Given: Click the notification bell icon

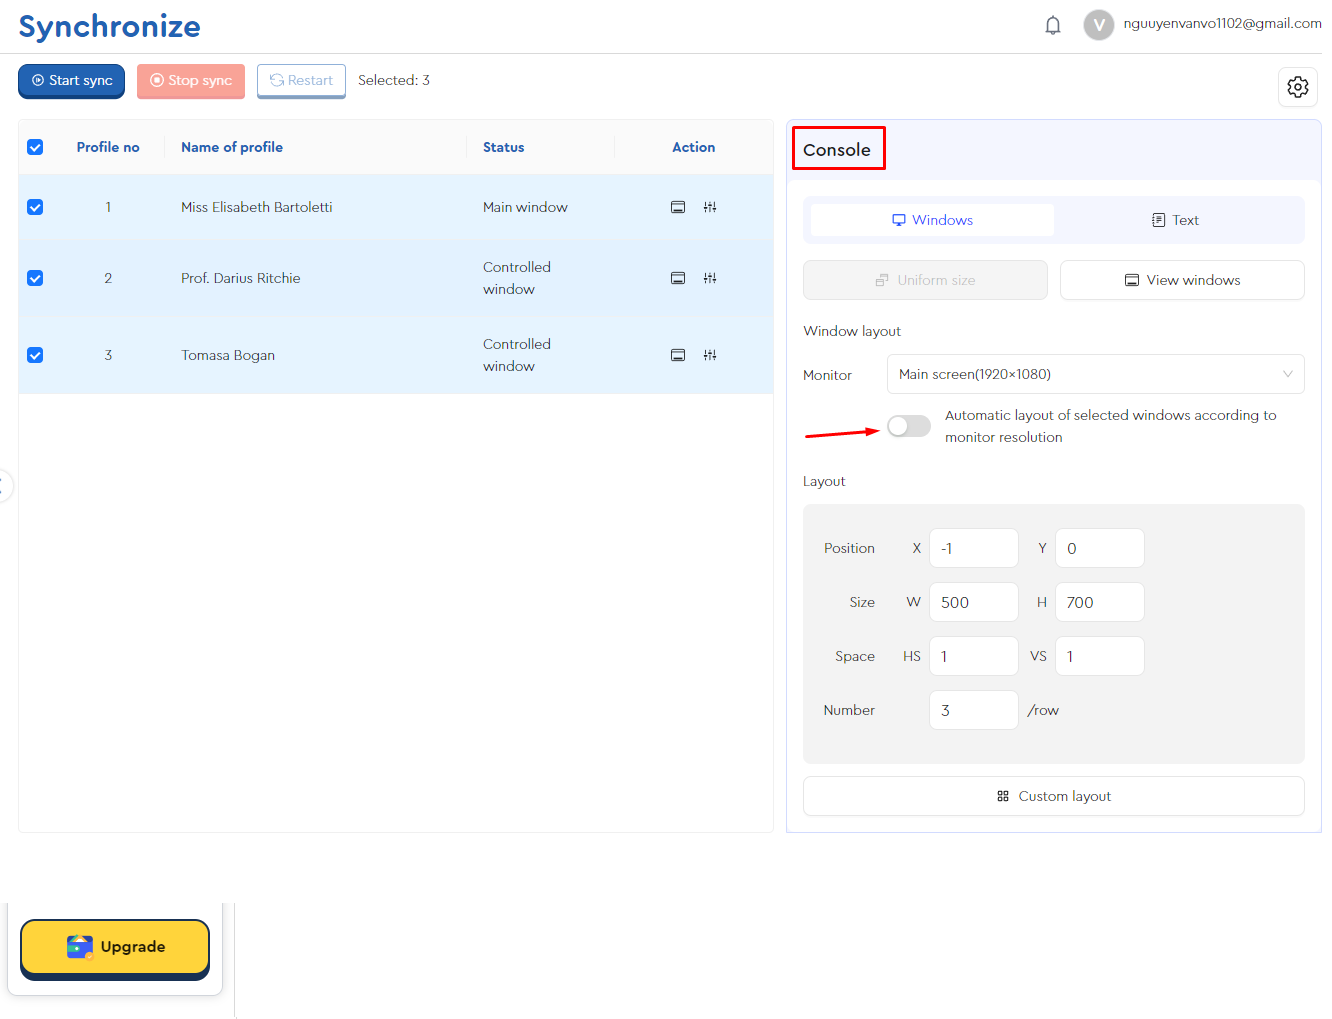Looking at the screenshot, I should (x=1052, y=25).
